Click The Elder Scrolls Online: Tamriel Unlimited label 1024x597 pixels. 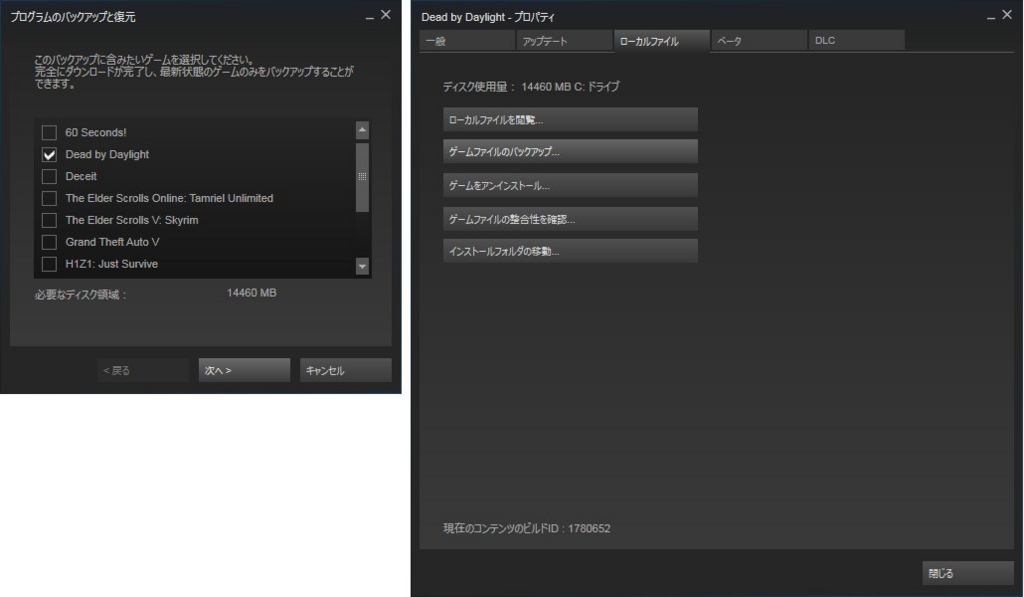[x=169, y=198]
